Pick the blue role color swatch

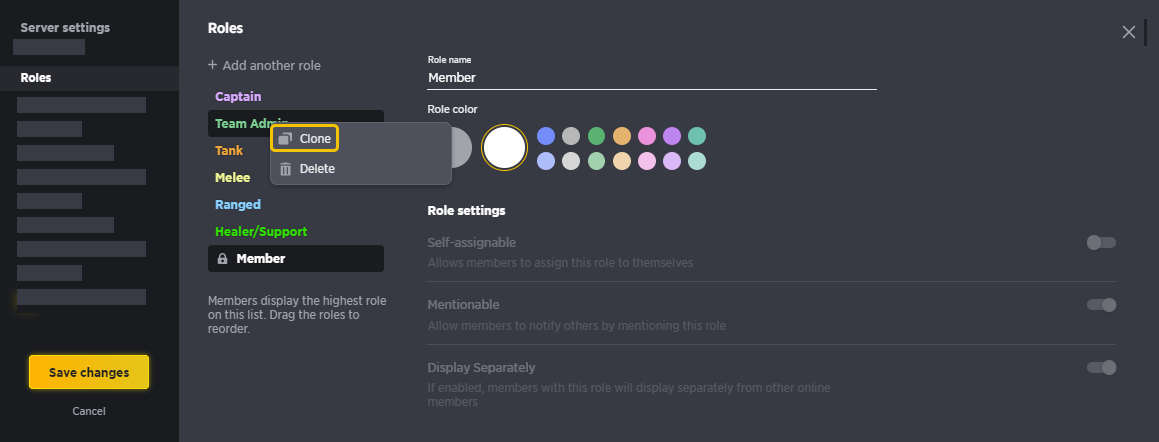click(x=546, y=136)
